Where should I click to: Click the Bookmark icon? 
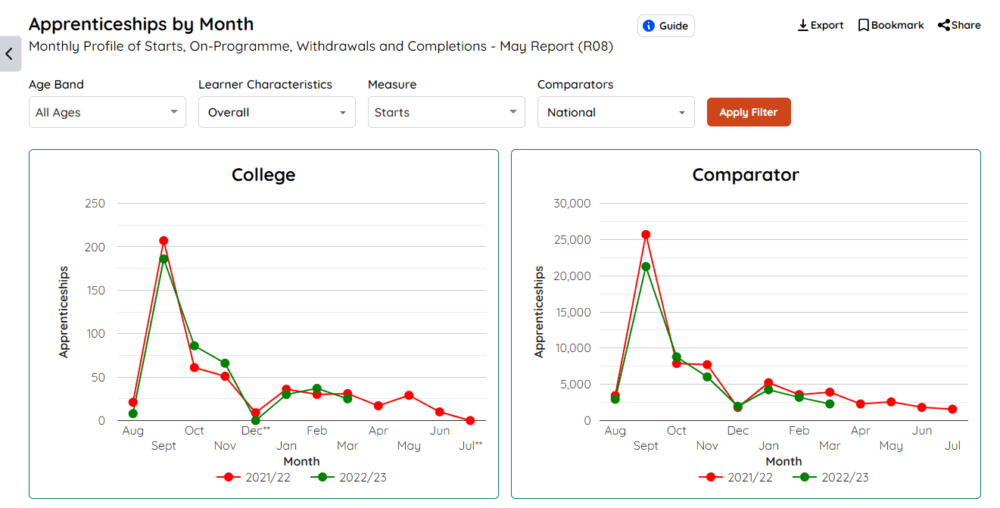[863, 25]
